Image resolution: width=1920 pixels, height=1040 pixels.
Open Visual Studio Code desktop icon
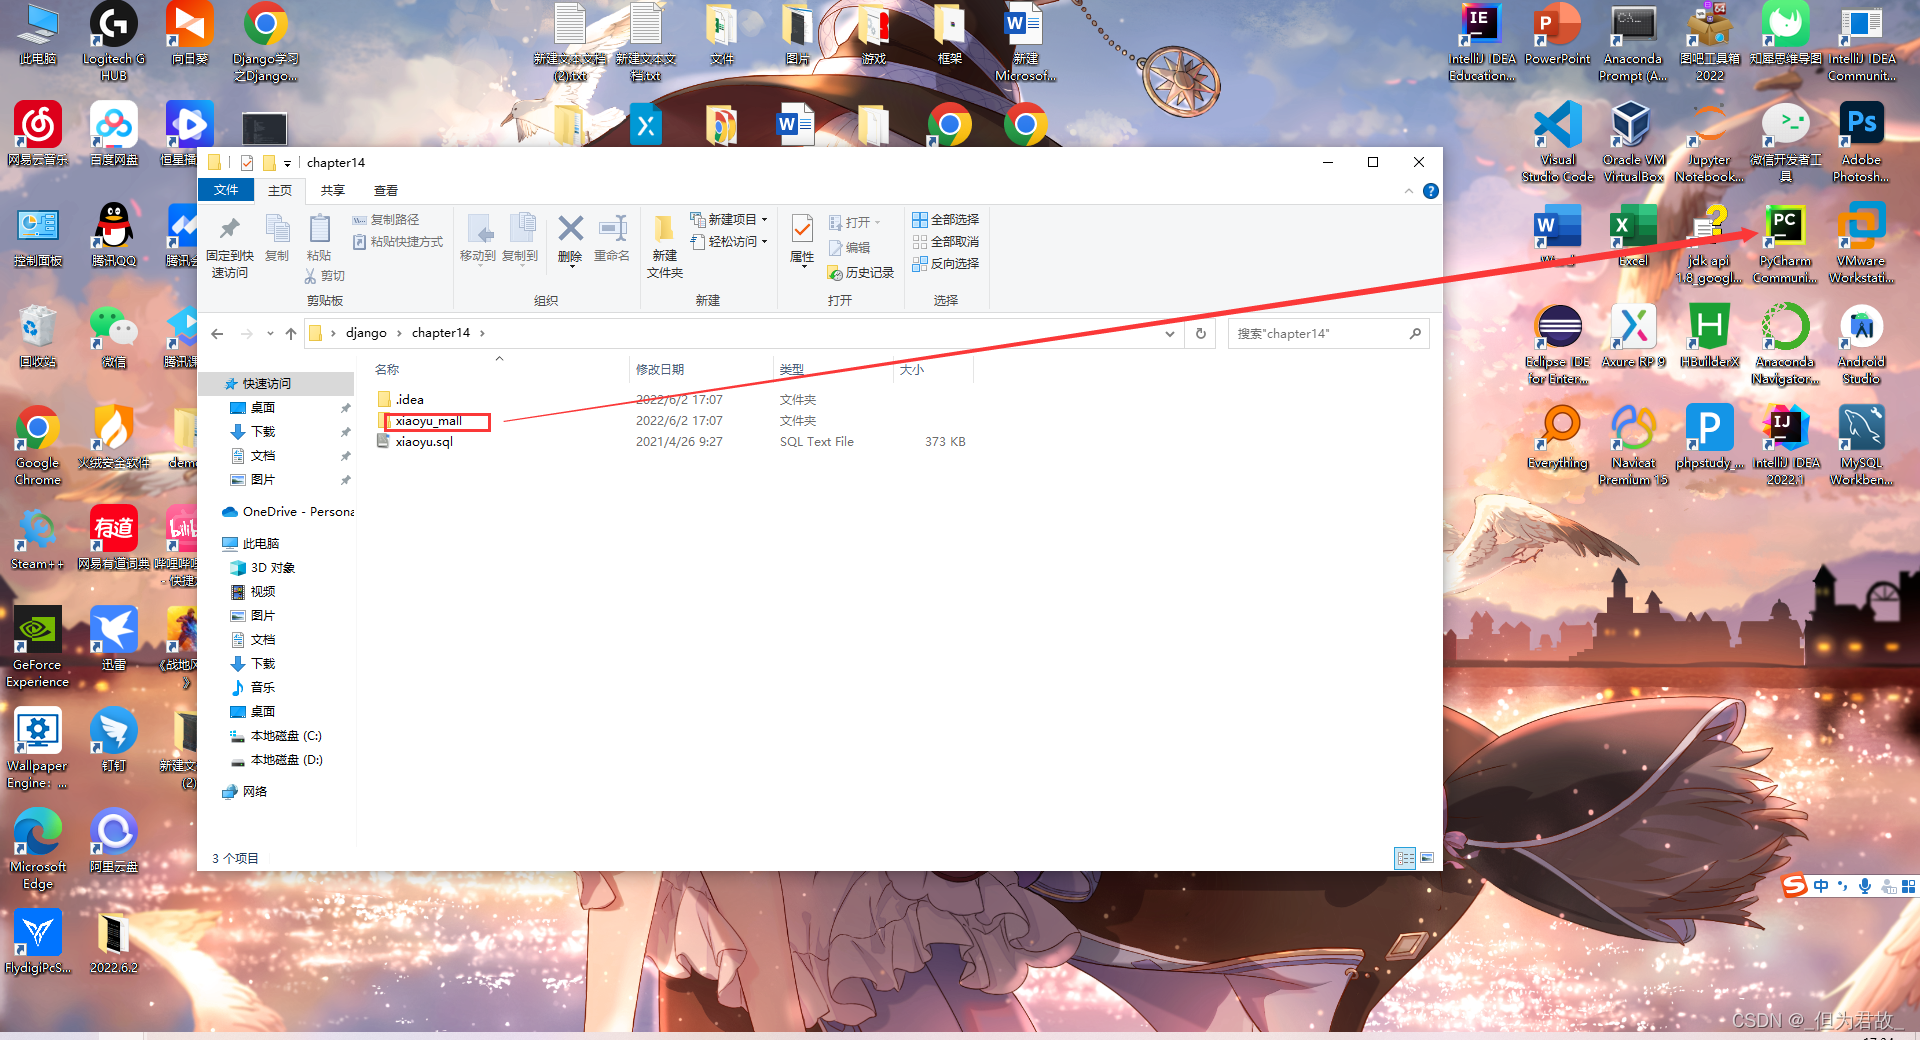1557,143
